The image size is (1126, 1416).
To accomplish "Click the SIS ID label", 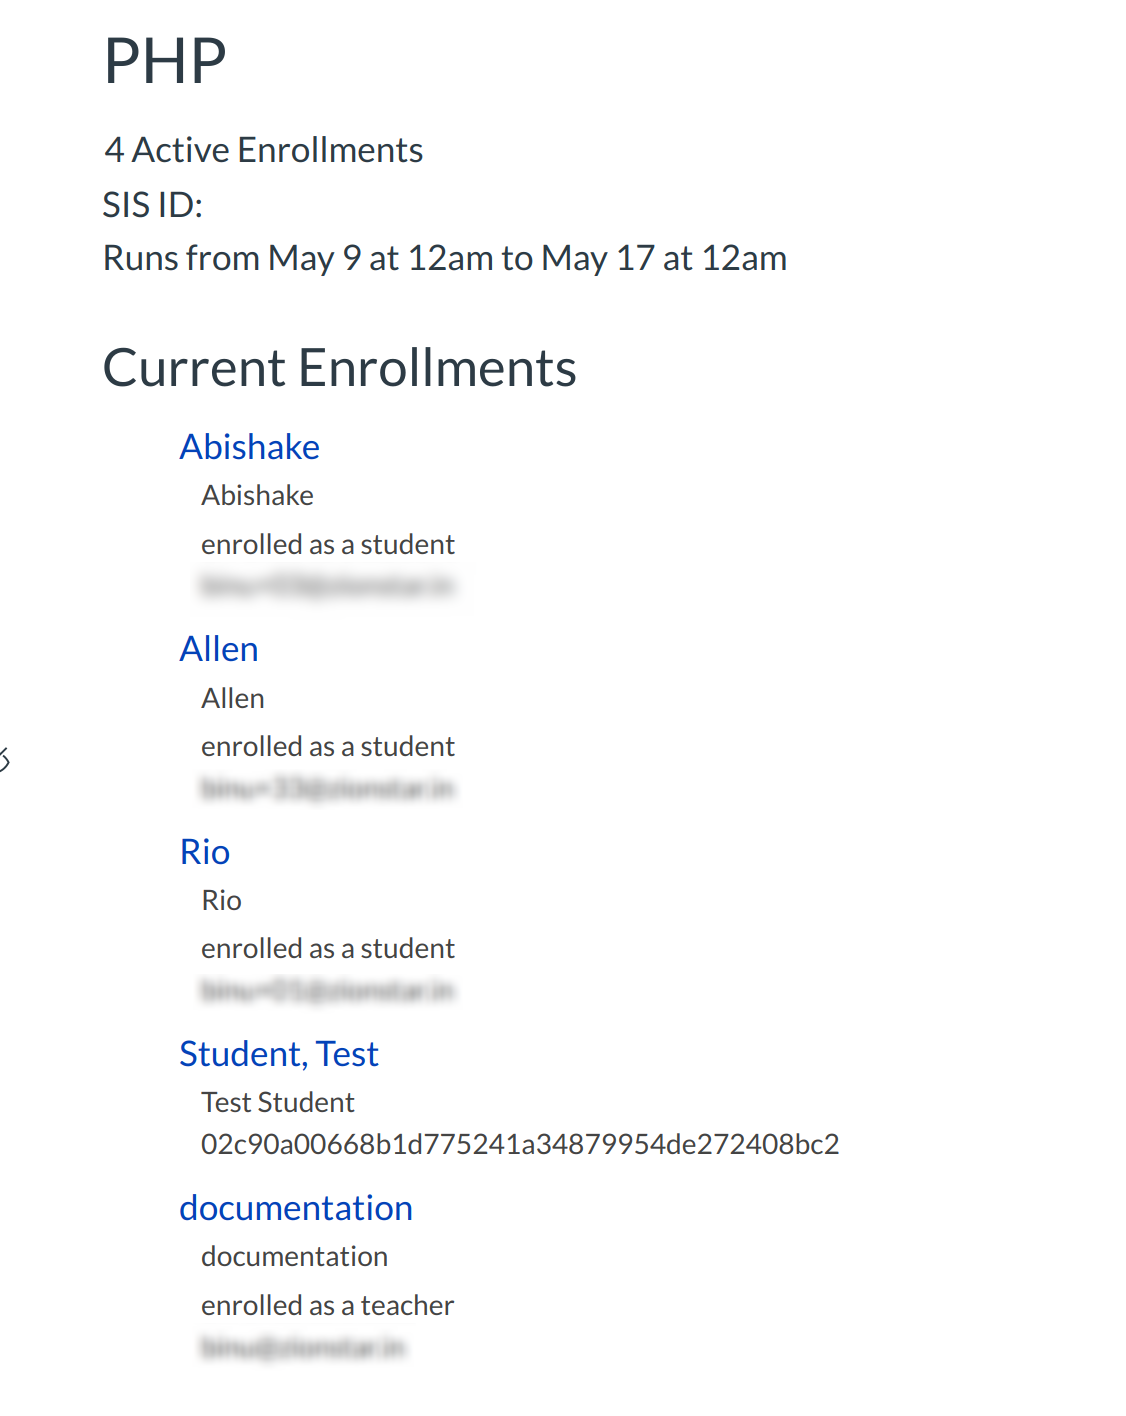I will [x=153, y=205].
